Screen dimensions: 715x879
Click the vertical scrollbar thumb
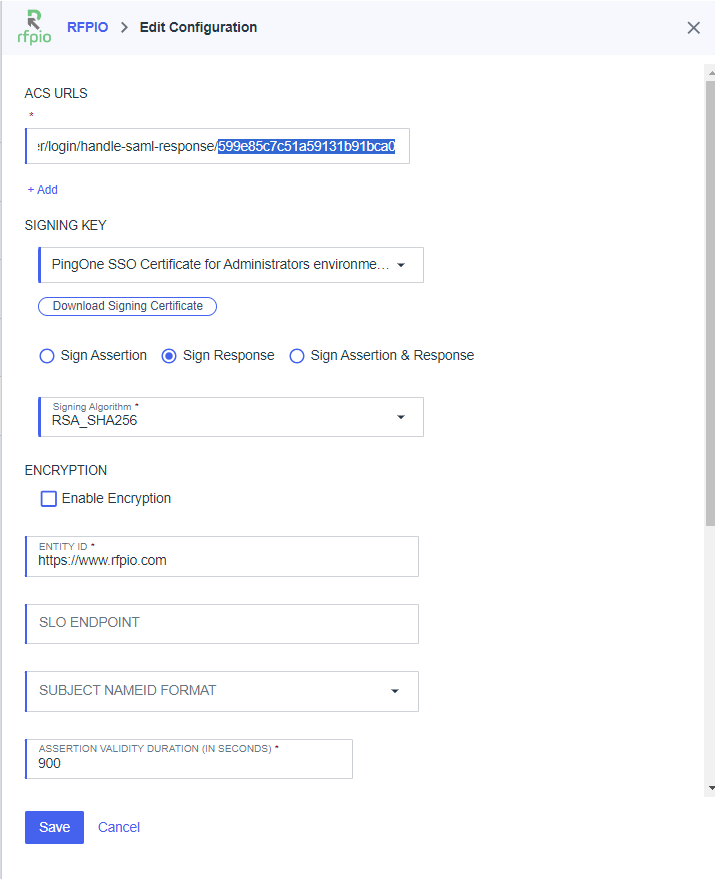point(711,303)
